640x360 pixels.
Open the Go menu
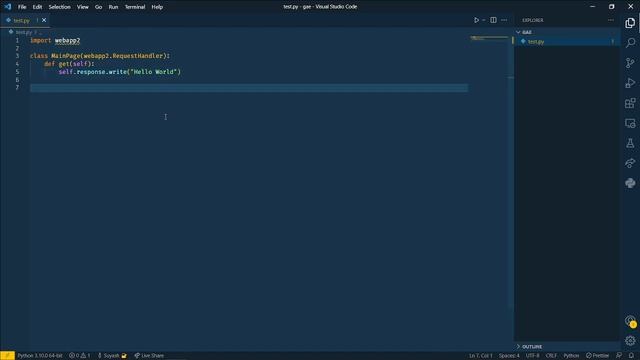[98, 7]
